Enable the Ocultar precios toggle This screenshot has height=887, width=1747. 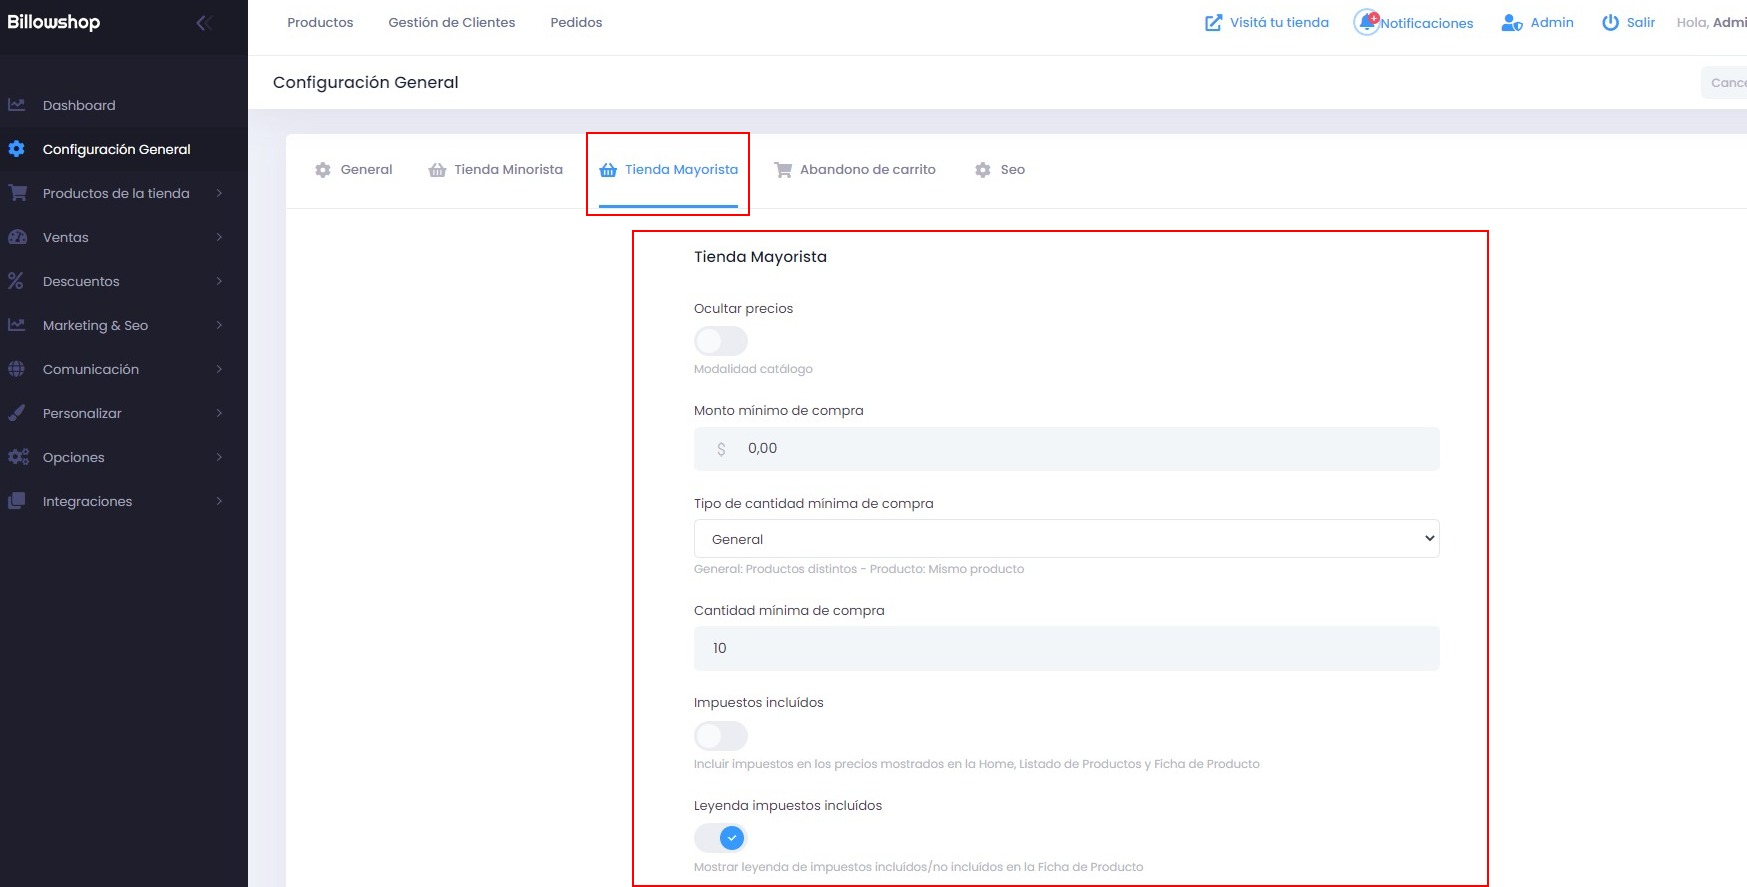click(720, 341)
